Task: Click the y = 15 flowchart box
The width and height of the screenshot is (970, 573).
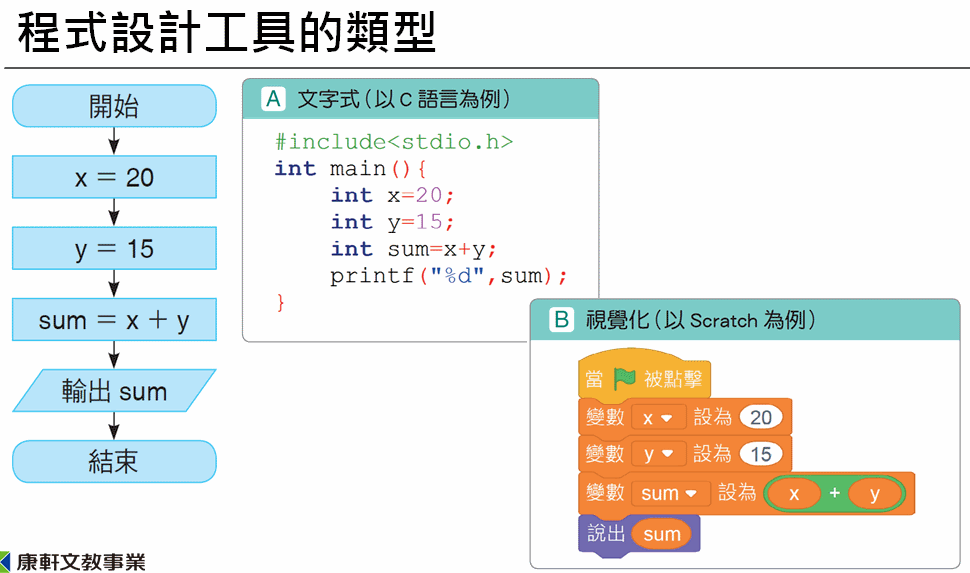Action: pyautogui.click(x=114, y=248)
